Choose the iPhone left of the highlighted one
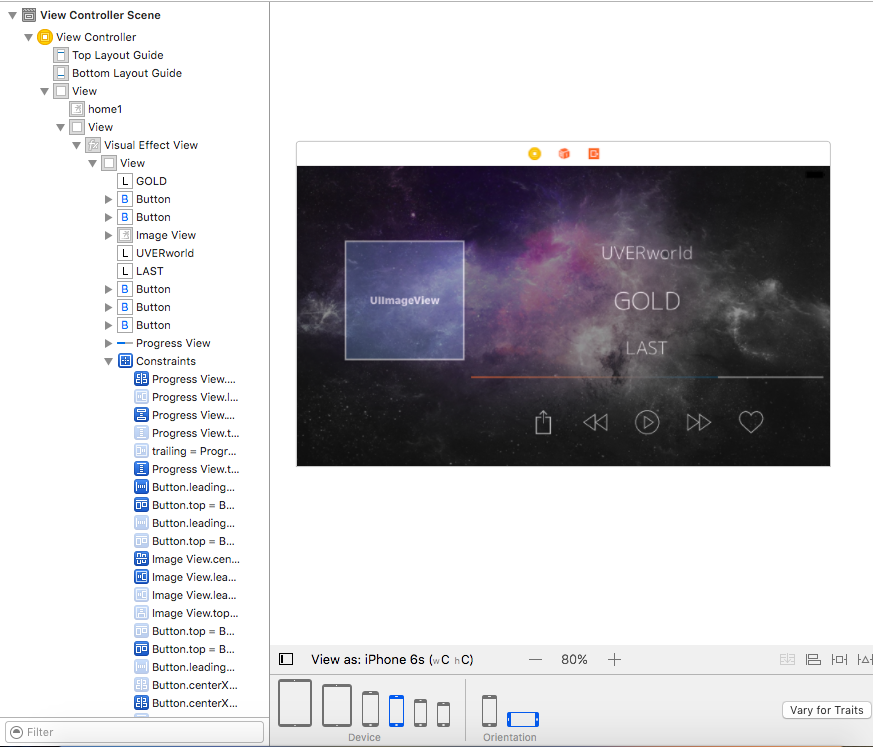 [370, 709]
